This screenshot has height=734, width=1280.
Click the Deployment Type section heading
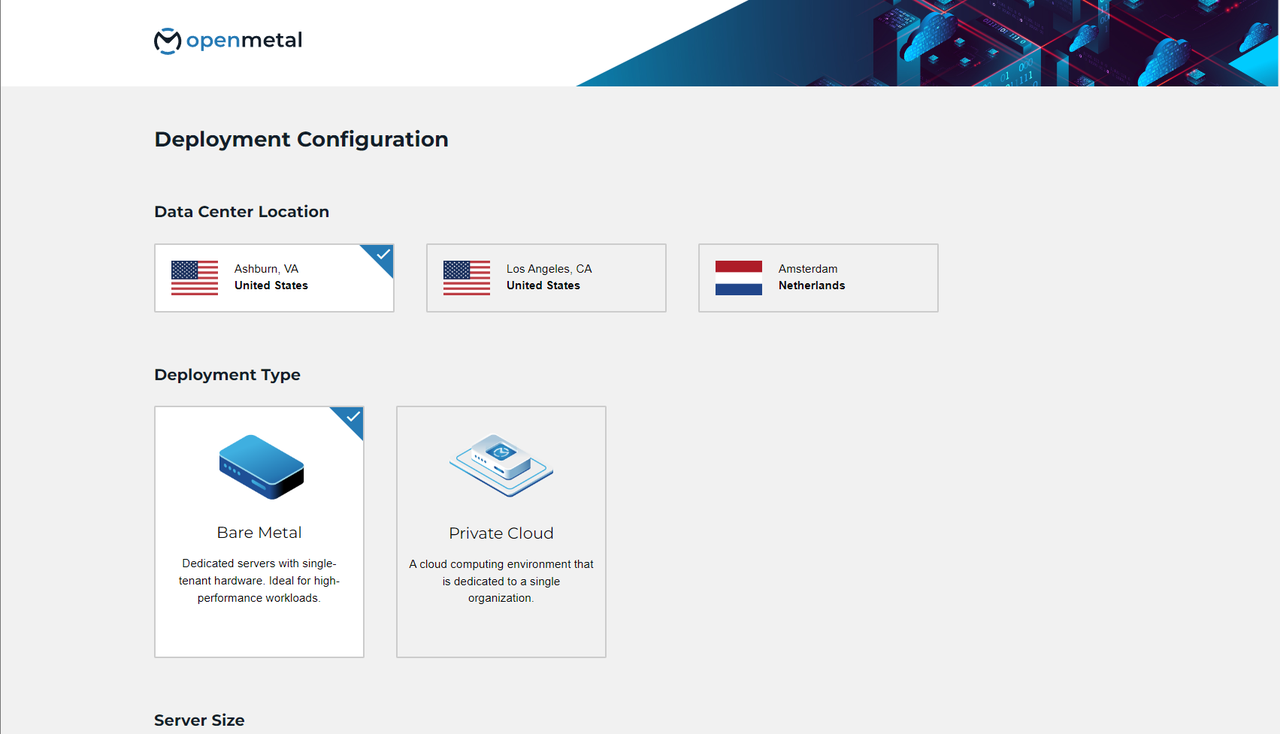[227, 374]
